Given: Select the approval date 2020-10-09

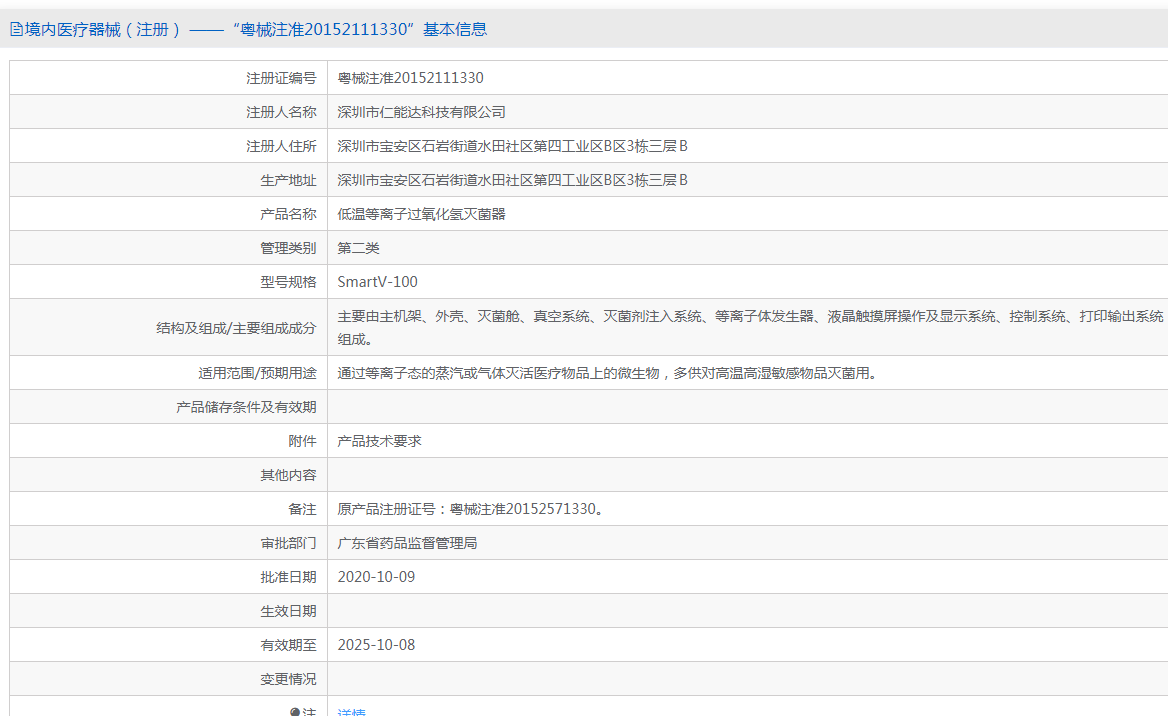Looking at the screenshot, I should pyautogui.click(x=376, y=577).
